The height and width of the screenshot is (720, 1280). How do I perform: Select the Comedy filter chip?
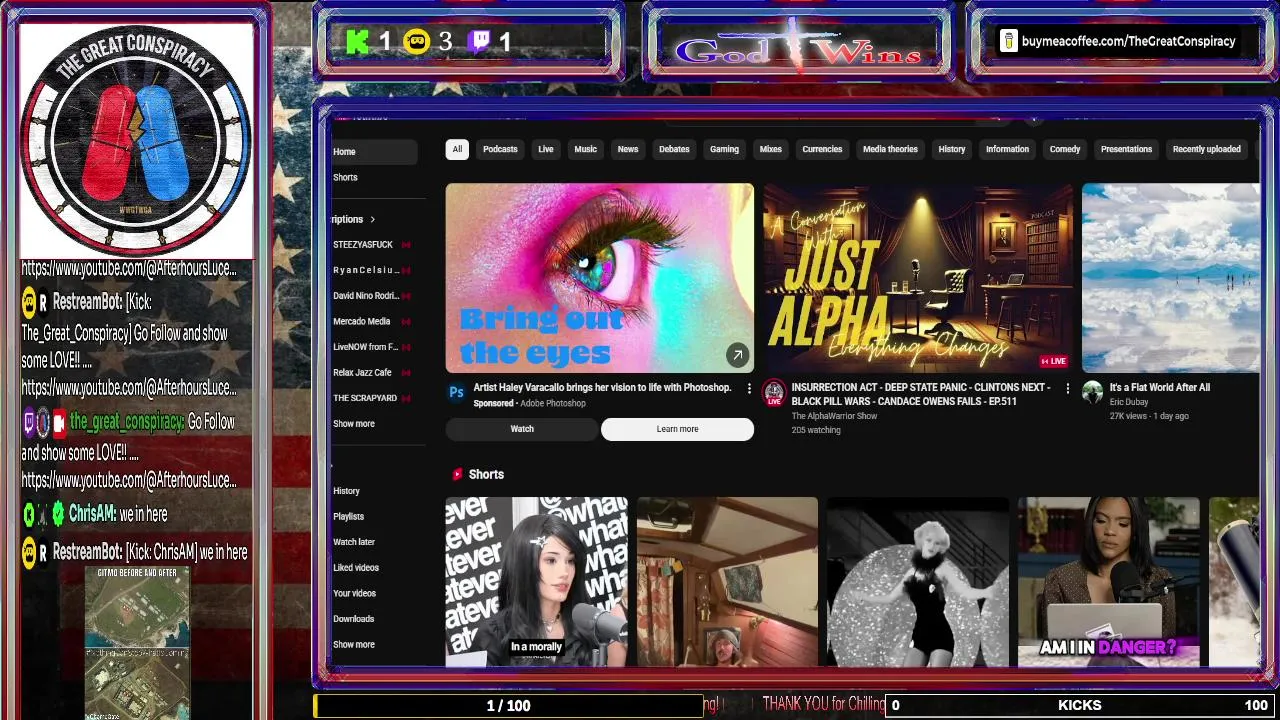pyautogui.click(x=1064, y=149)
